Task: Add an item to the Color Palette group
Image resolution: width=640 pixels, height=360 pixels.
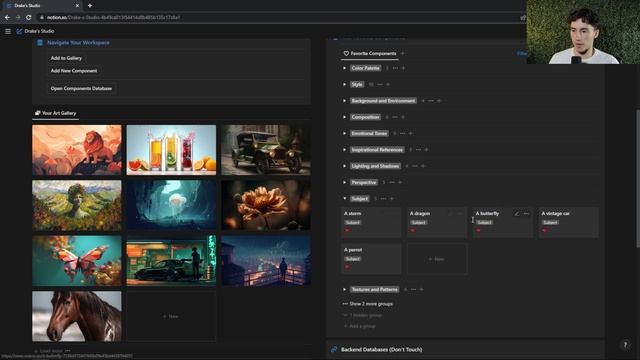Action: (x=403, y=68)
